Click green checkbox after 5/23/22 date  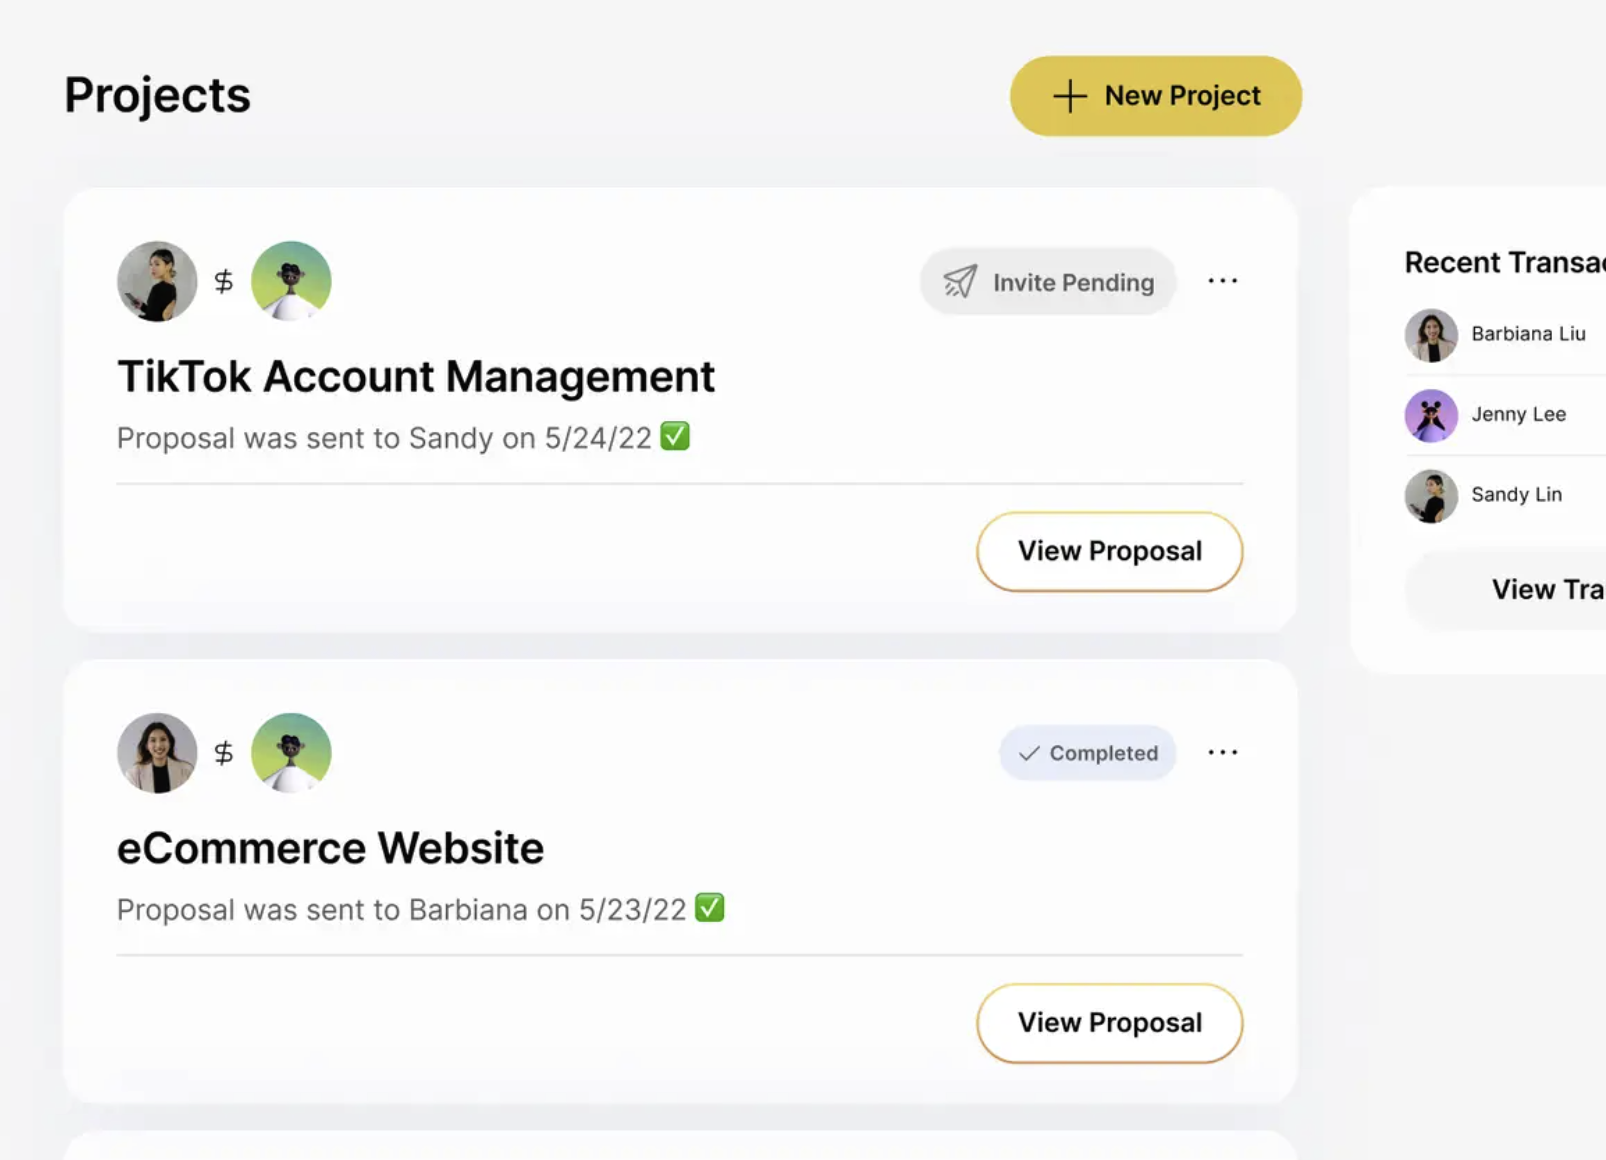(x=709, y=908)
